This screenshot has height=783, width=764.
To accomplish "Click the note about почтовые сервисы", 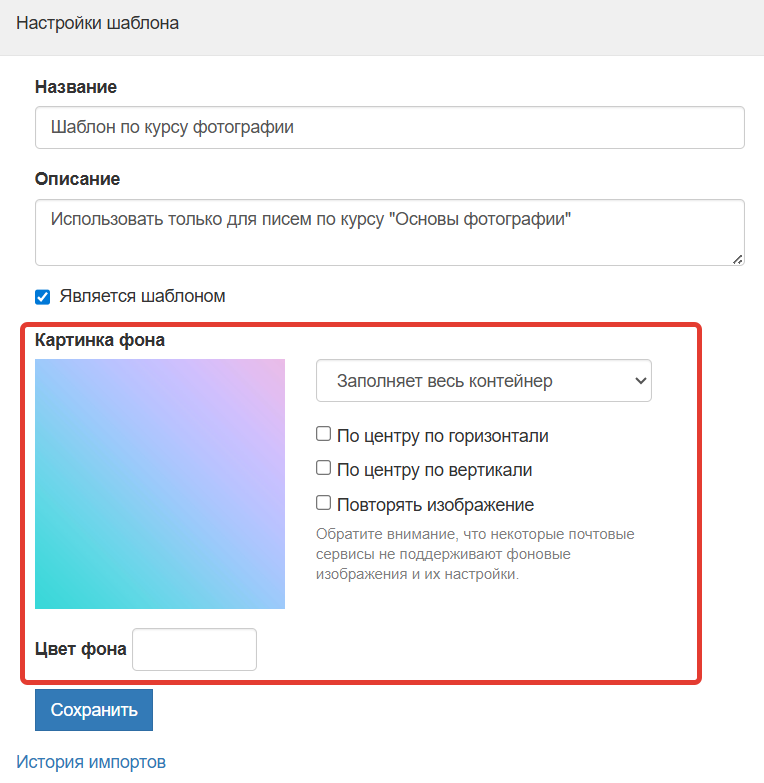I will (x=475, y=554).
